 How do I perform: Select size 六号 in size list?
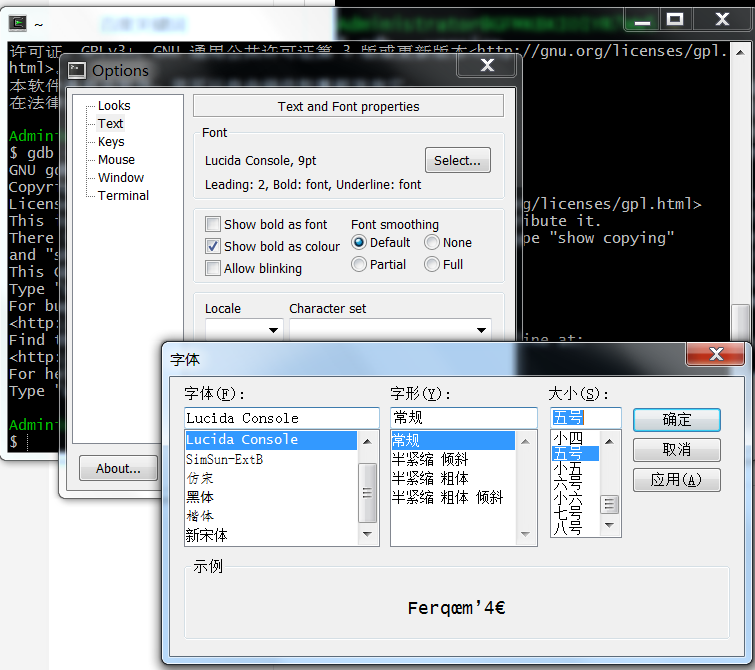tap(575, 483)
